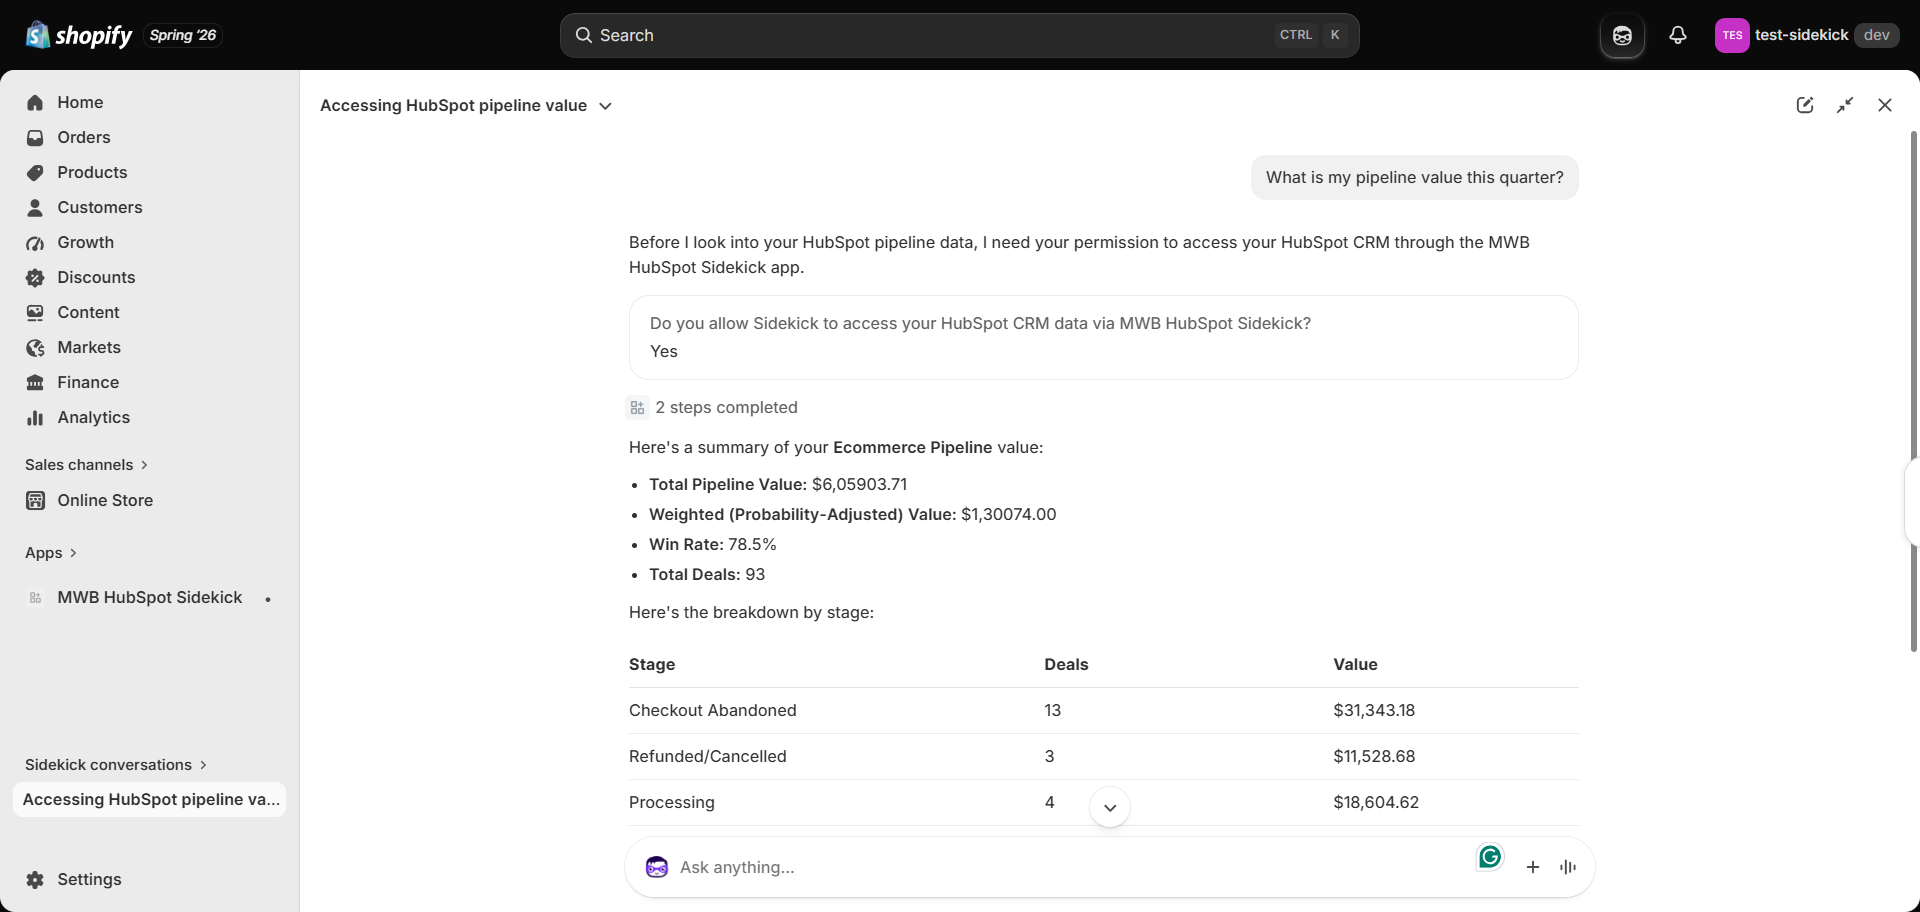
Task: Click the TES account avatar
Action: 1732,35
